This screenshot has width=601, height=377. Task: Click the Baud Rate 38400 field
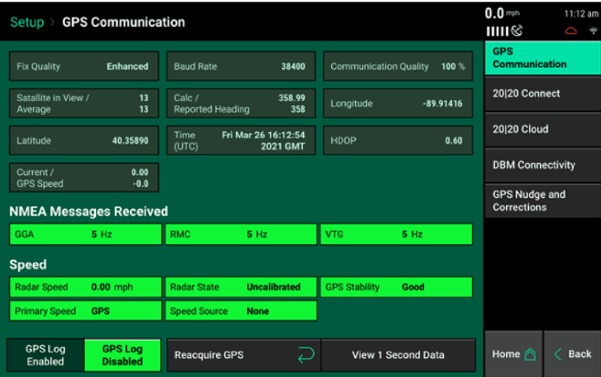241,66
